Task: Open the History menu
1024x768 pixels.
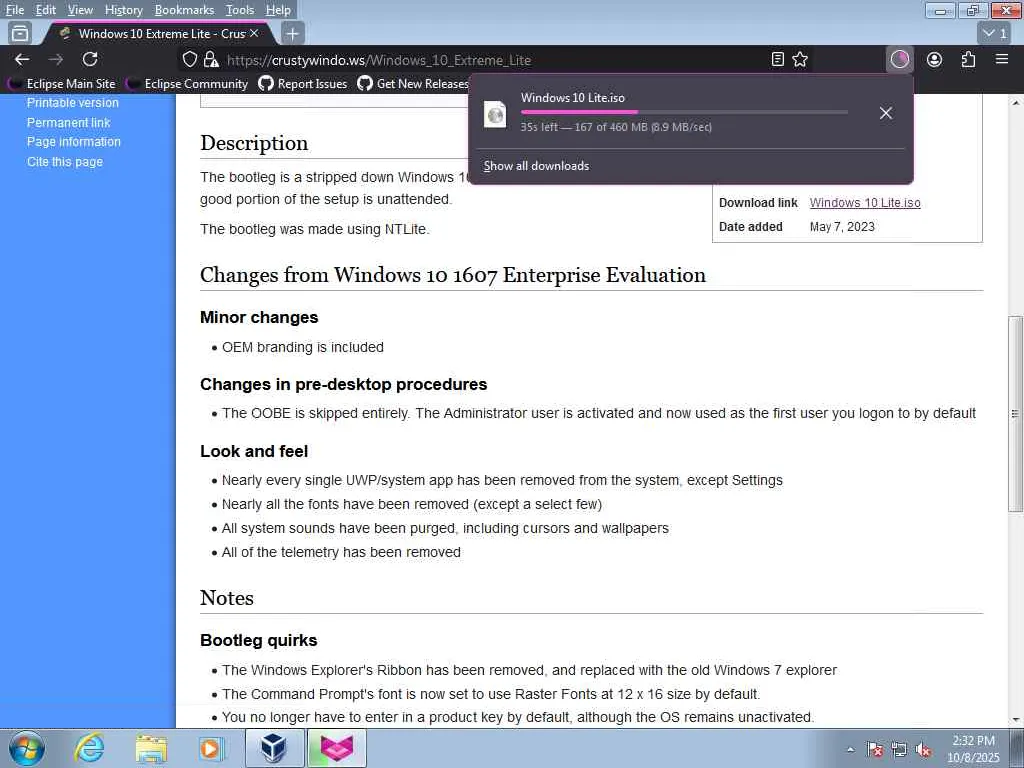Action: [123, 10]
